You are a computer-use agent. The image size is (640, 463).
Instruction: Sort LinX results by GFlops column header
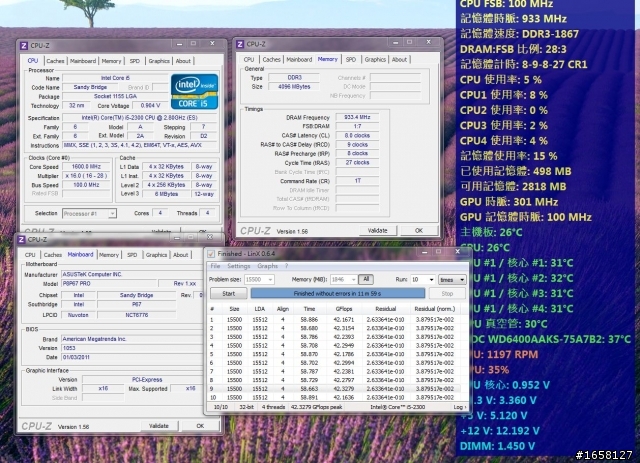tap(344, 309)
